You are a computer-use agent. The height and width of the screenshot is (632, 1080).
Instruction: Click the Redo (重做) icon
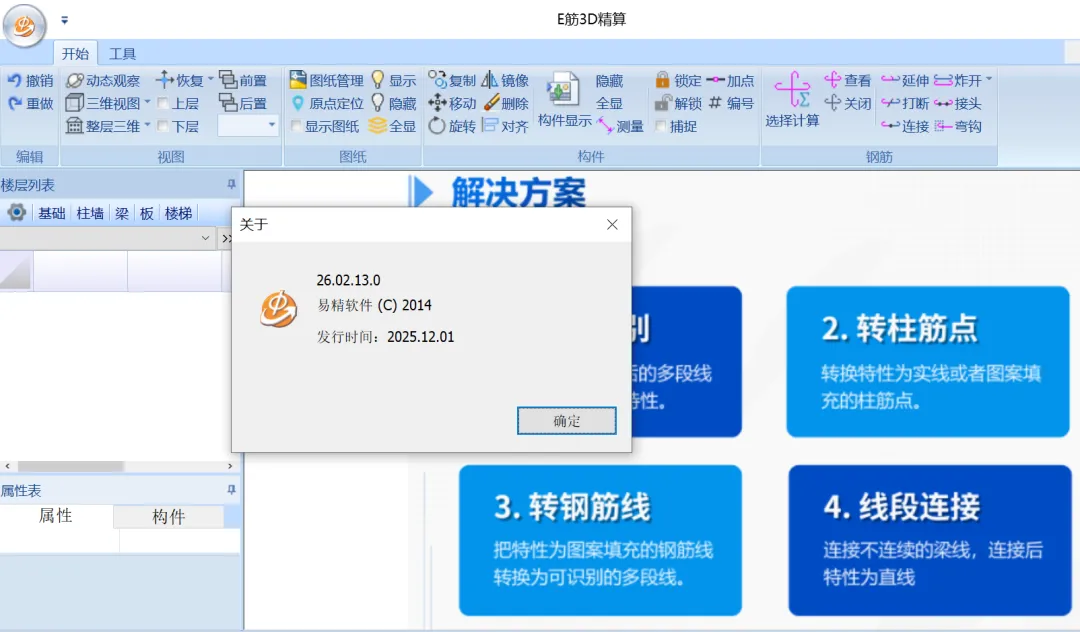(x=14, y=103)
